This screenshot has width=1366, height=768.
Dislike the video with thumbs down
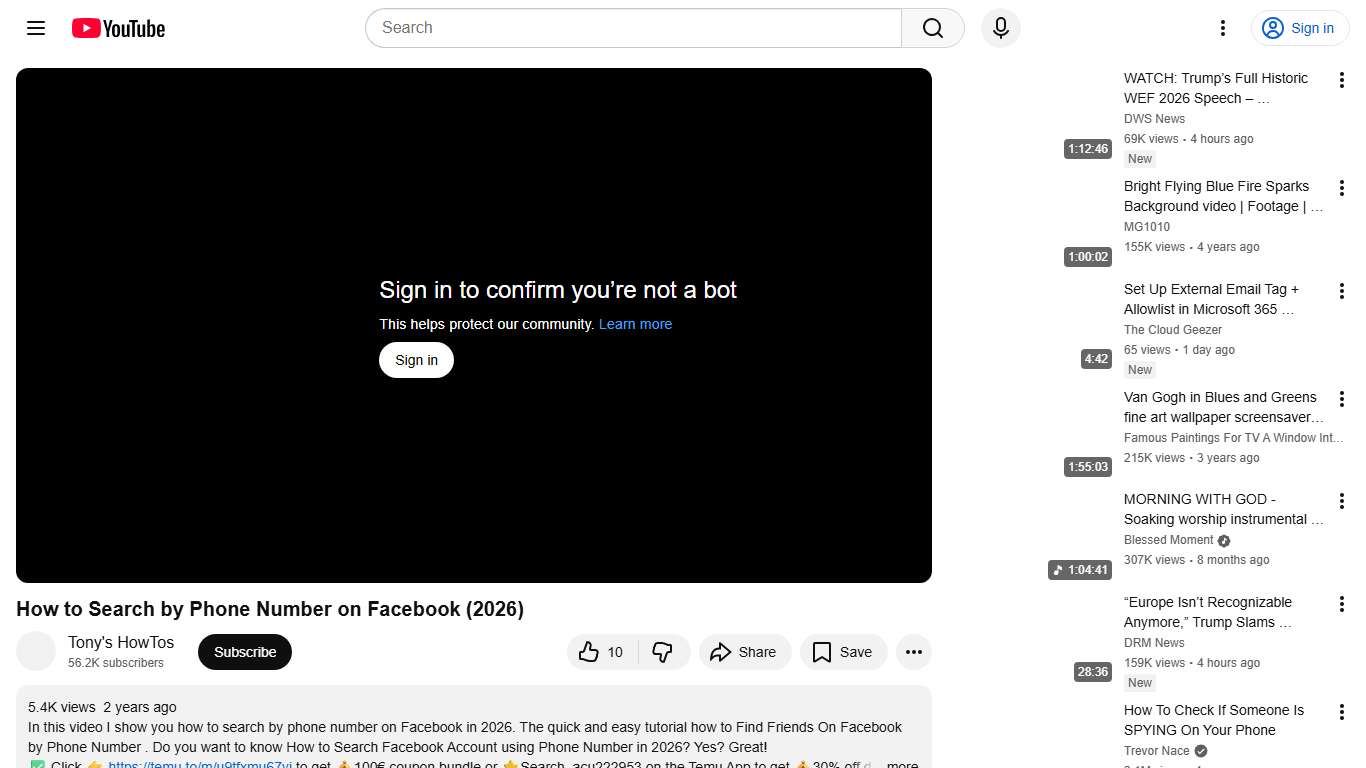tap(663, 651)
